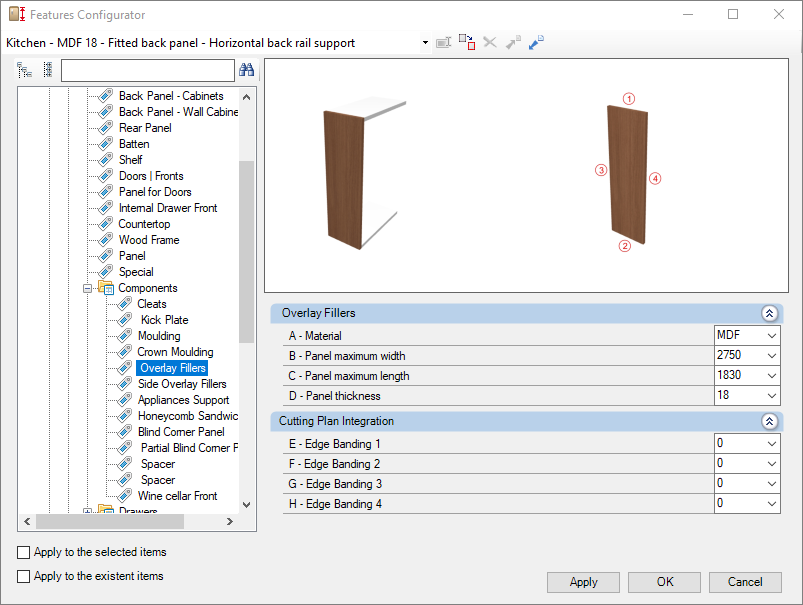Open the Edge Banding 3 dropdown
This screenshot has height=605, width=803.
click(772, 484)
